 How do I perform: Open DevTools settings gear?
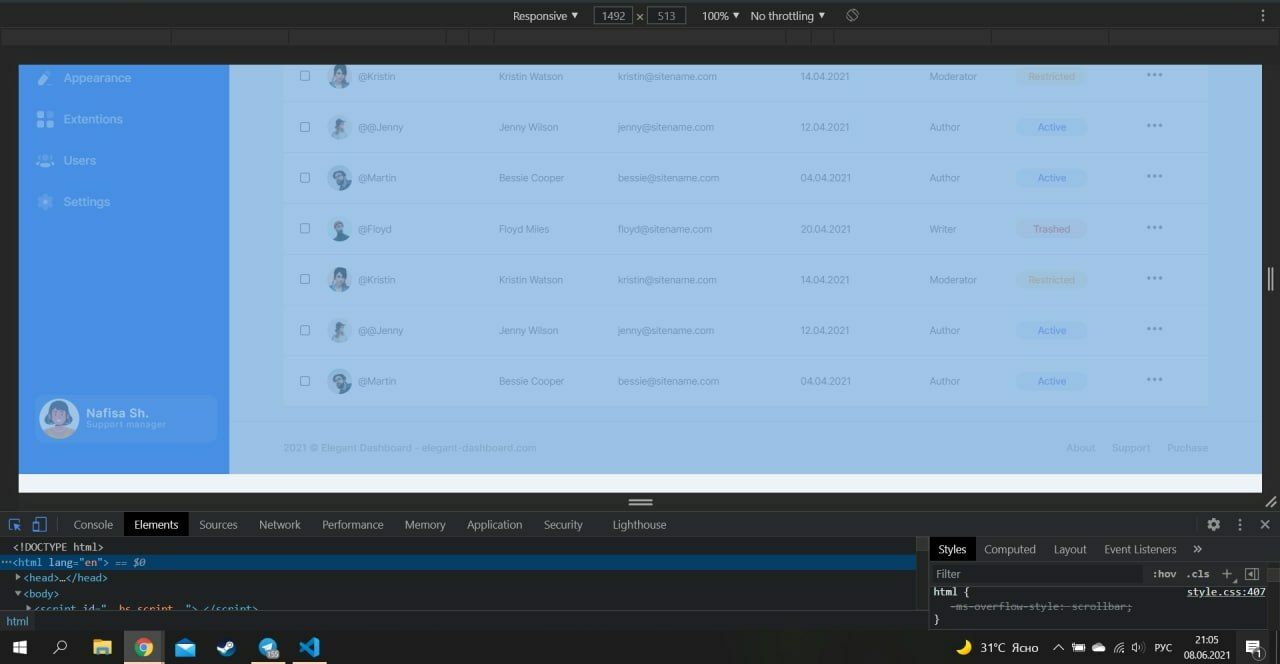1213,524
